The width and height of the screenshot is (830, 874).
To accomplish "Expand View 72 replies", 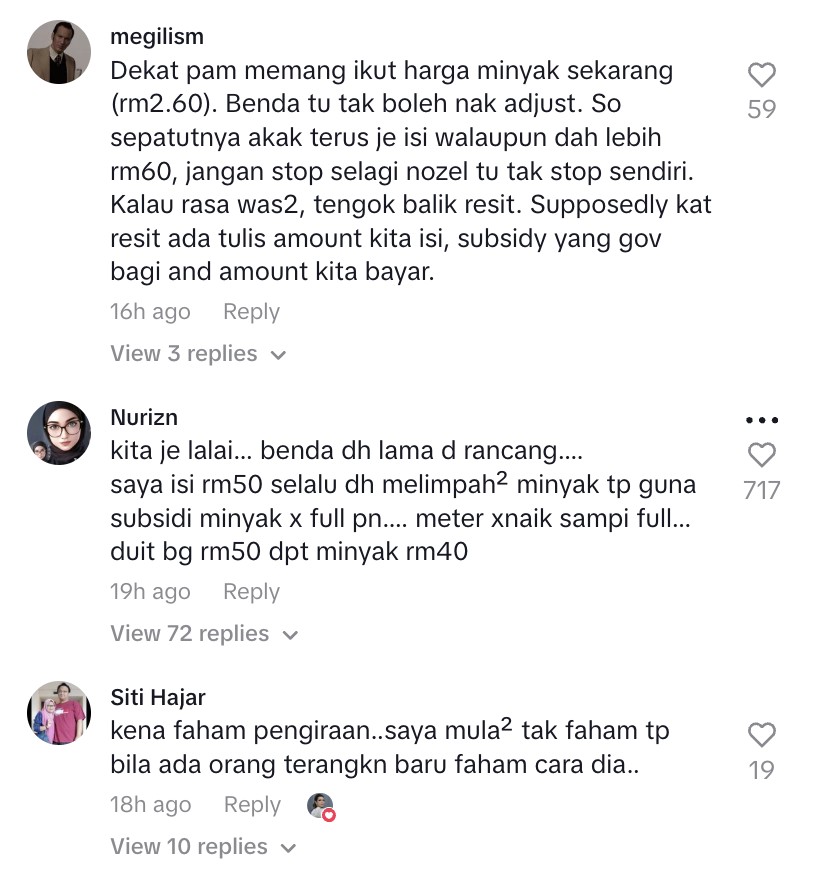I will (x=205, y=634).
